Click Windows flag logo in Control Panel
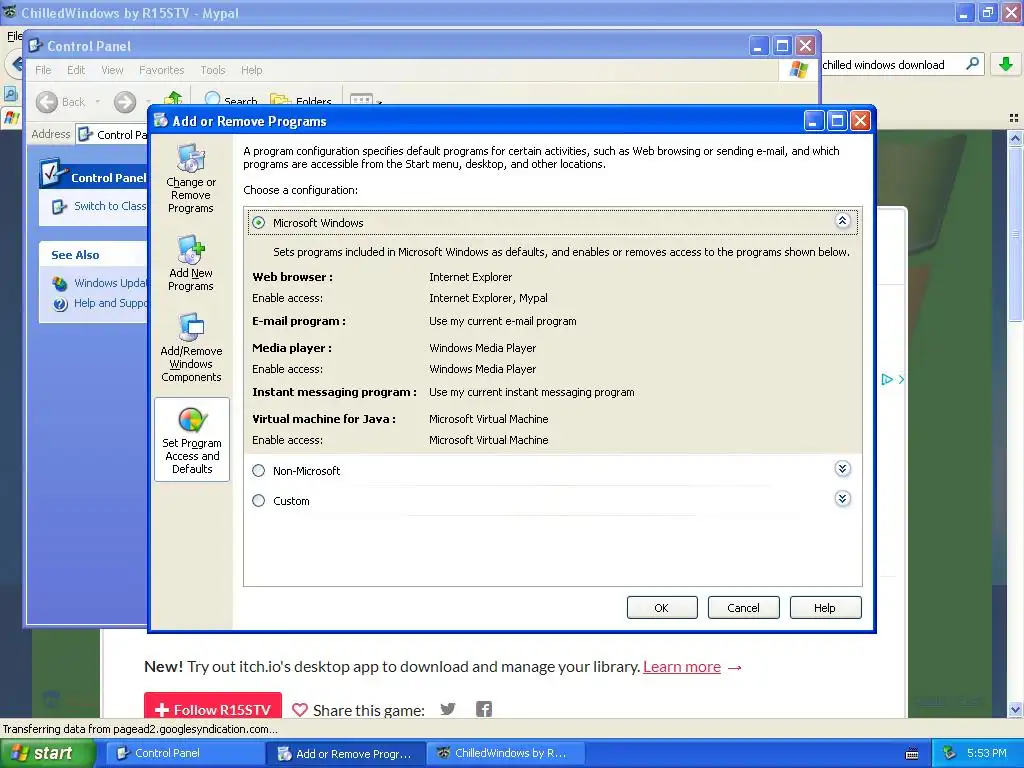The width and height of the screenshot is (1024, 768). pyautogui.click(x=799, y=69)
